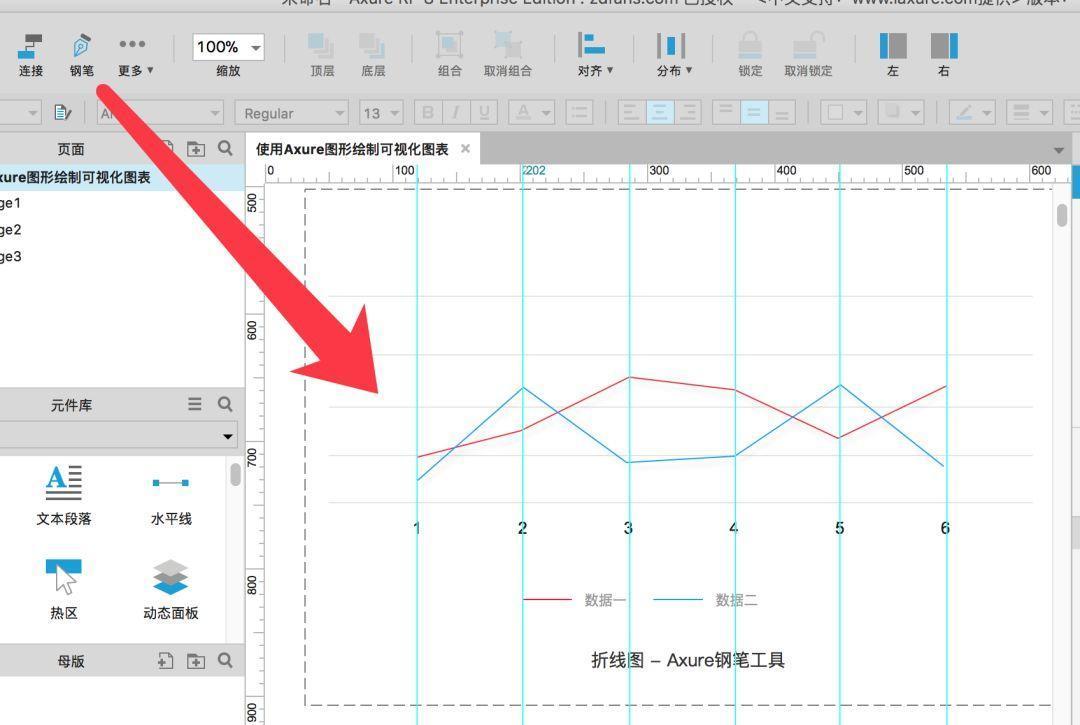This screenshot has width=1080, height=725.
Task: Click the canvas vertical scrollbar thumb
Action: click(1062, 216)
